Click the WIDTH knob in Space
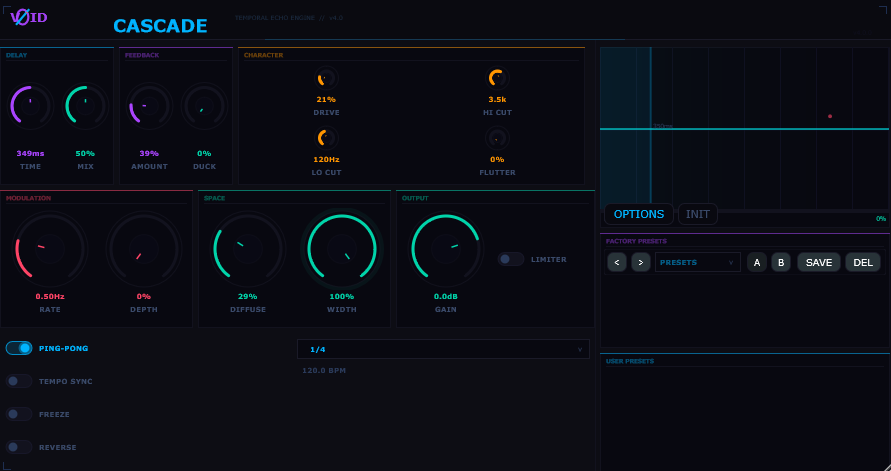 click(x=342, y=249)
